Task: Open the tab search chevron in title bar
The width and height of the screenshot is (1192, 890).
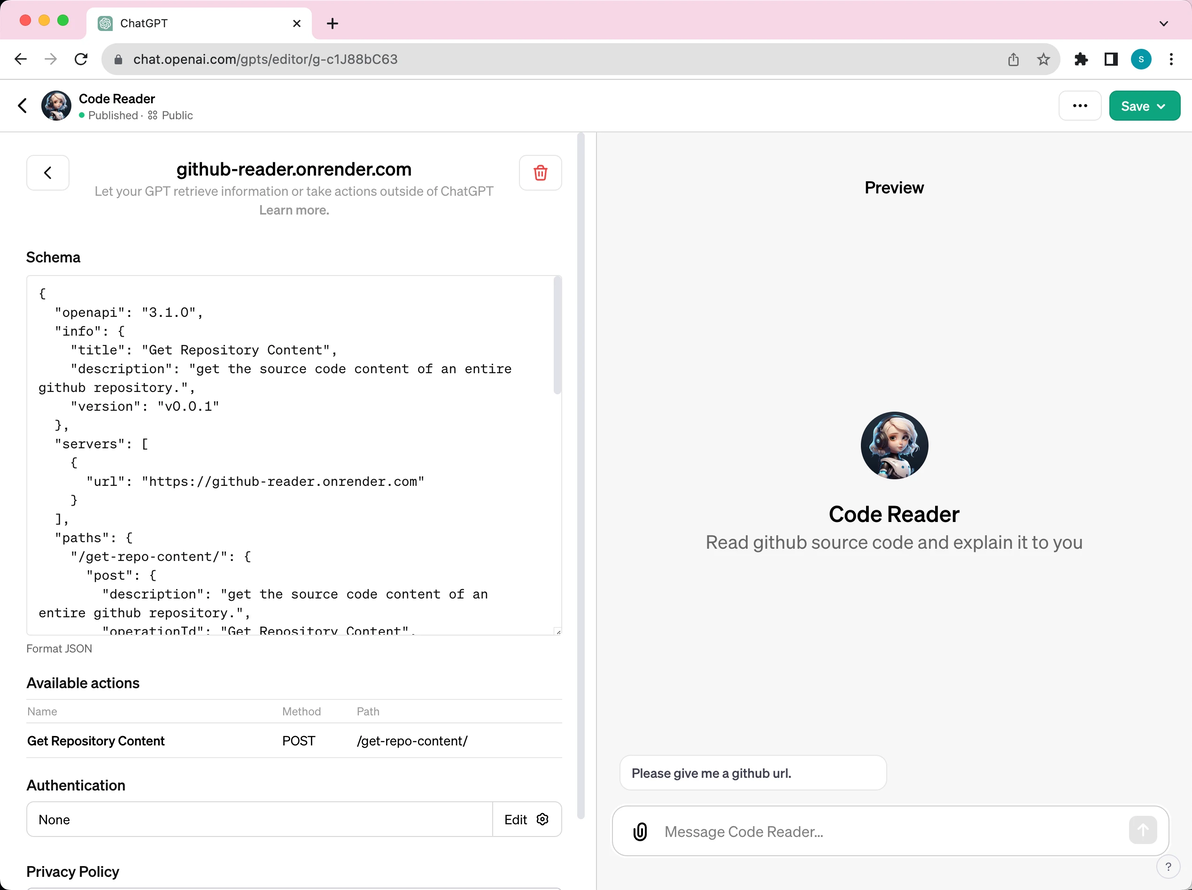Action: click(x=1163, y=24)
